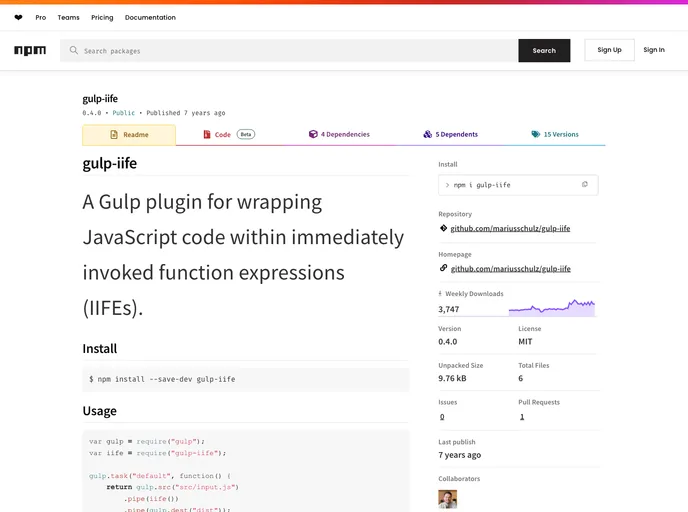Click the Collaborators label

[459, 479]
